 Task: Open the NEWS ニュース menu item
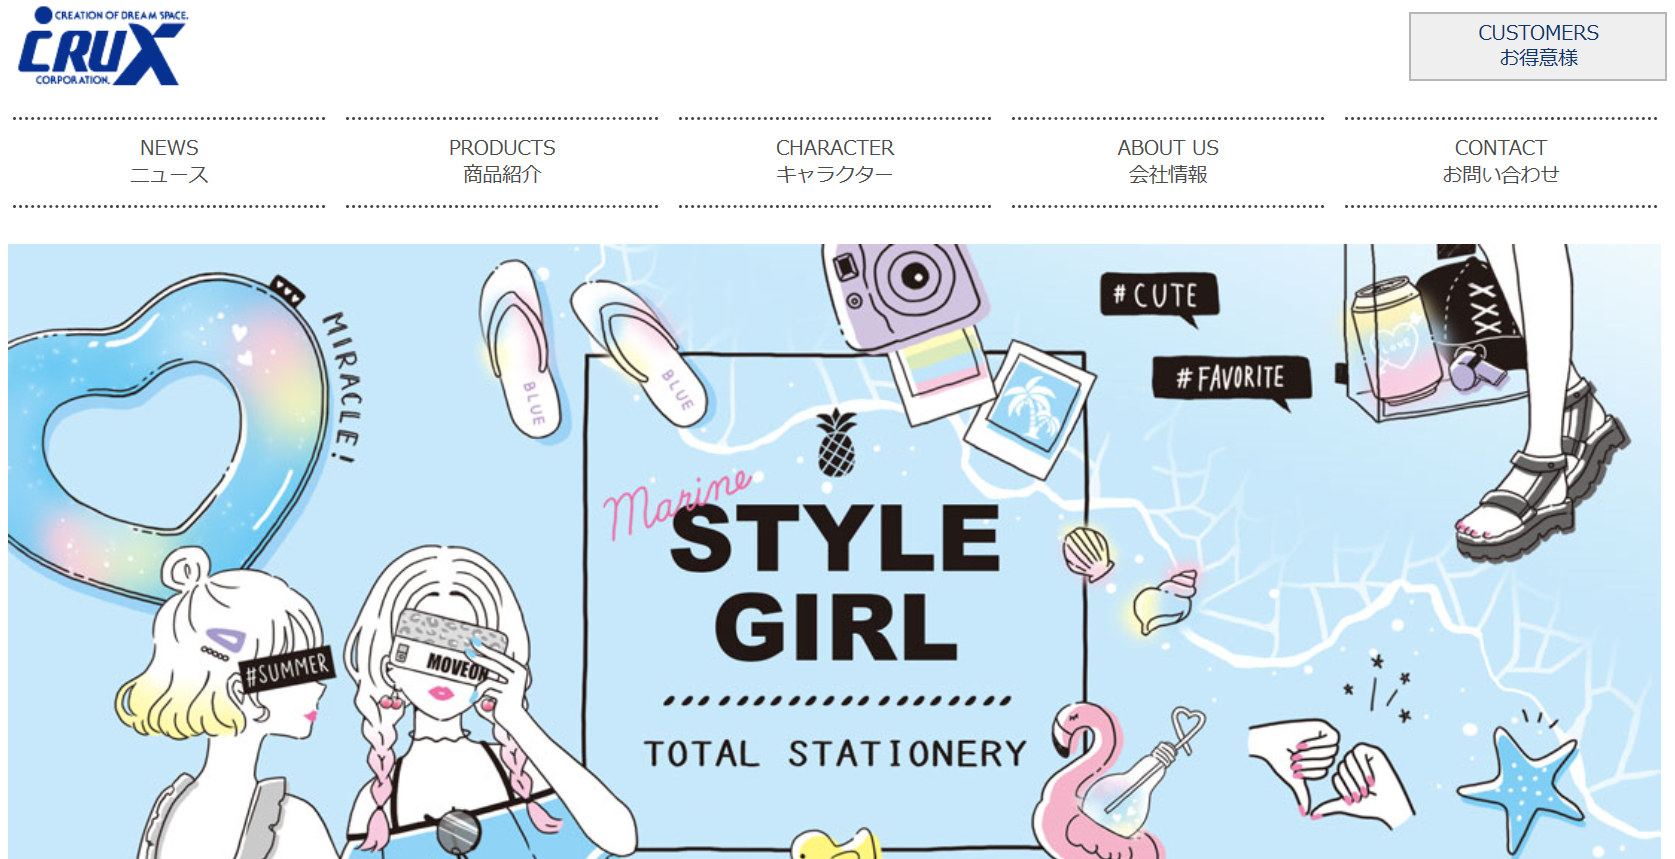169,161
